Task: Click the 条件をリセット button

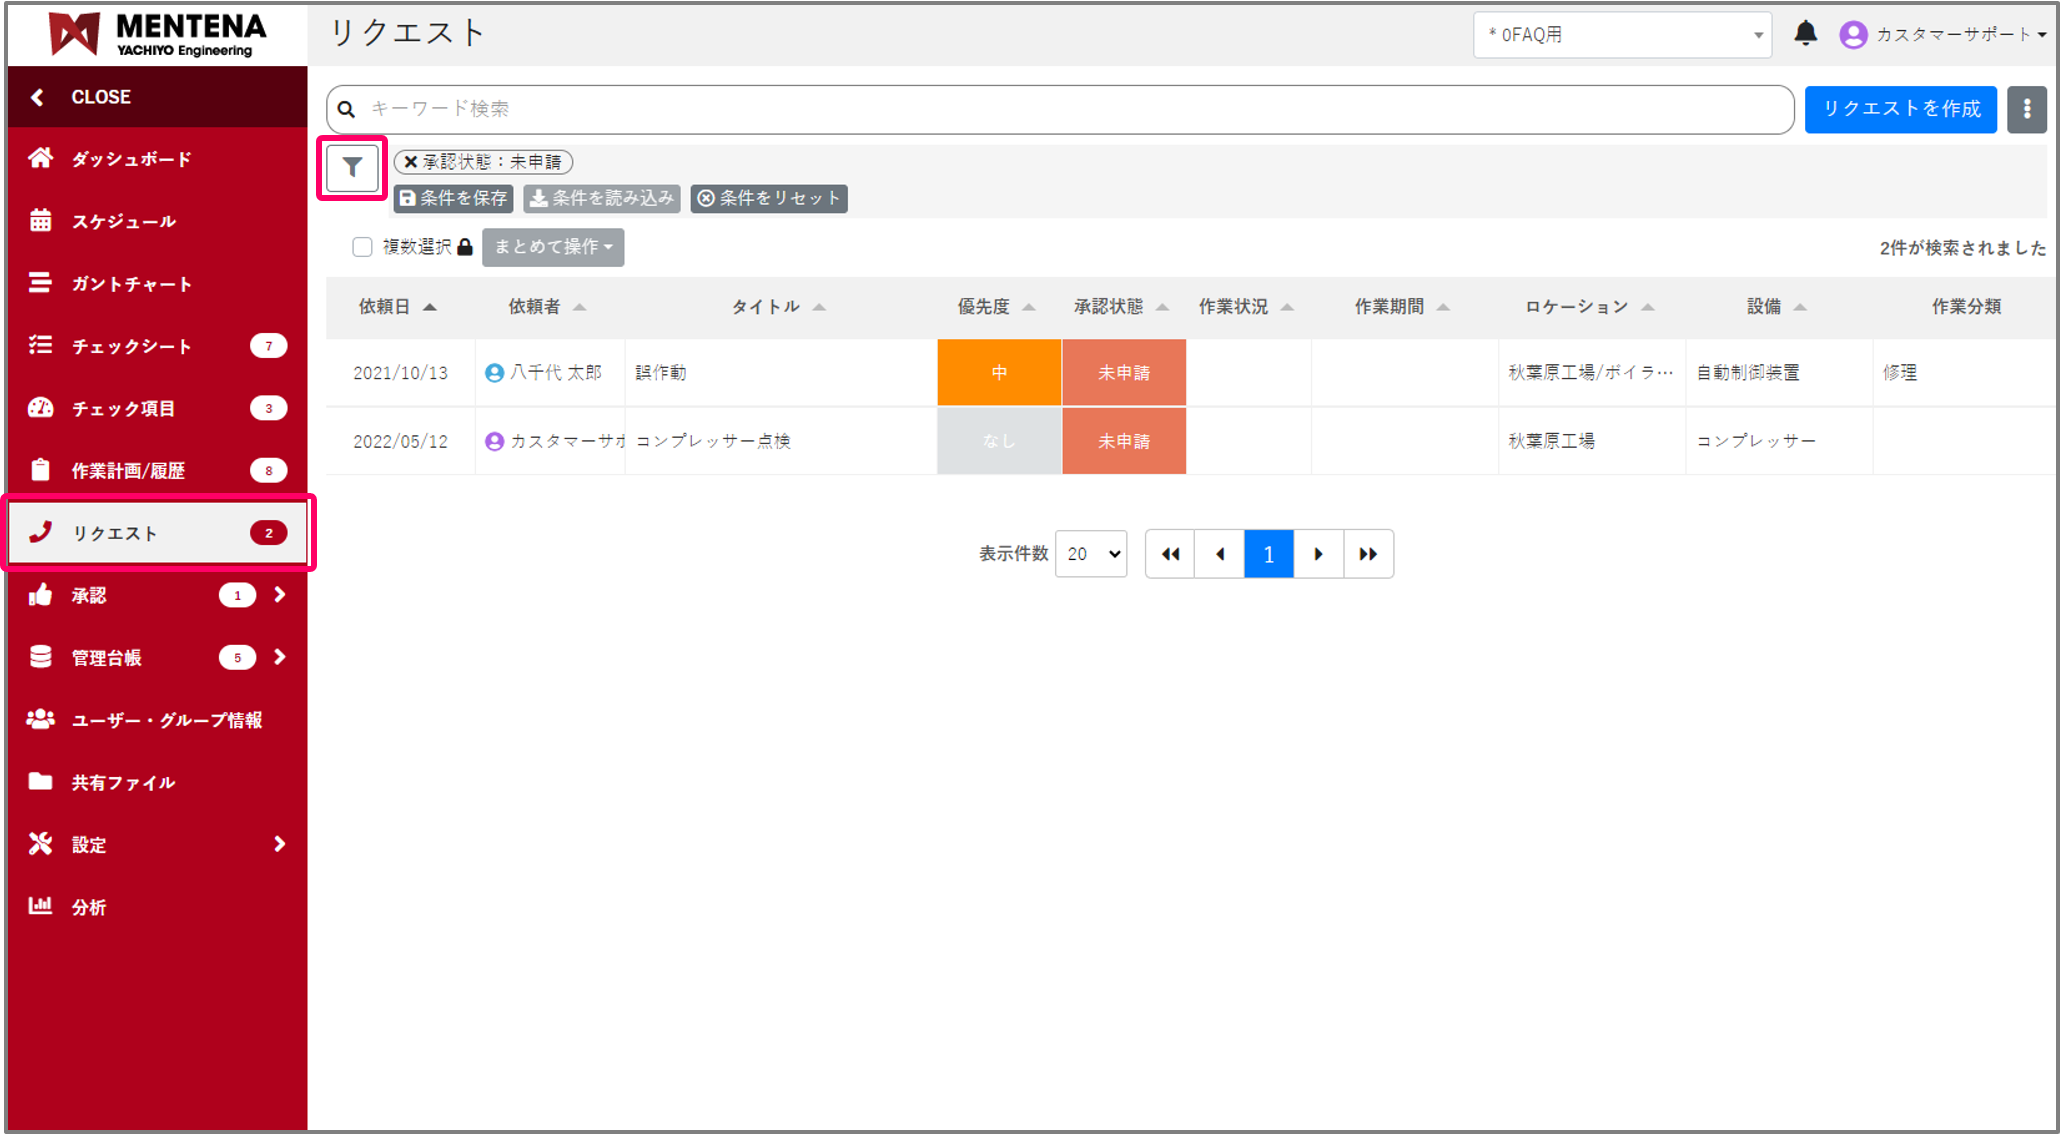Action: 769,198
